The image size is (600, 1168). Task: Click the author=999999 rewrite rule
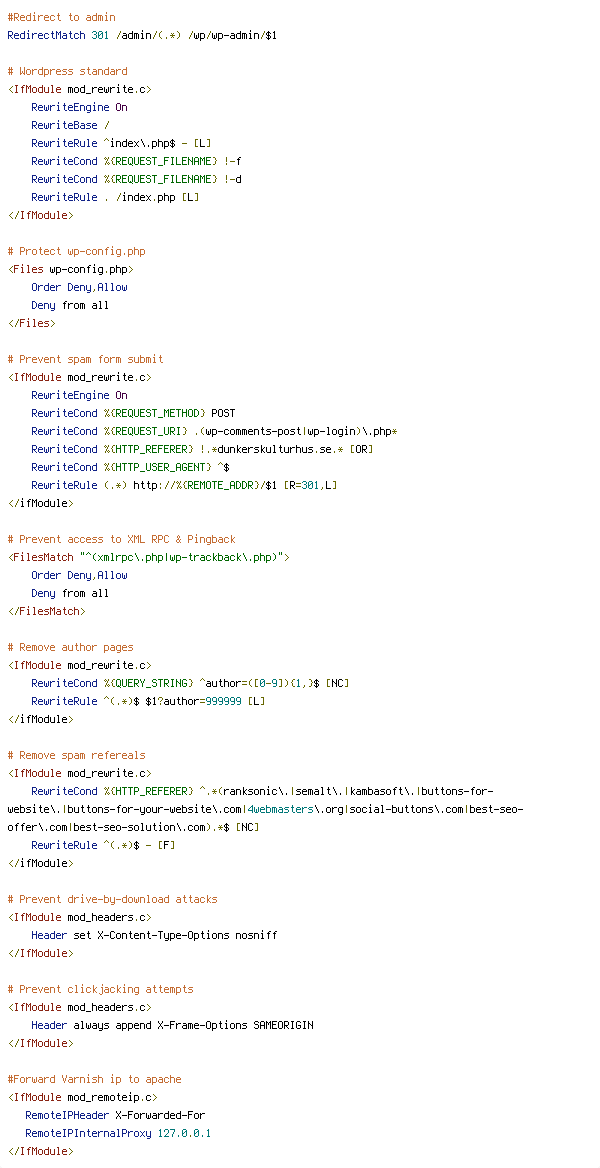click(x=148, y=701)
